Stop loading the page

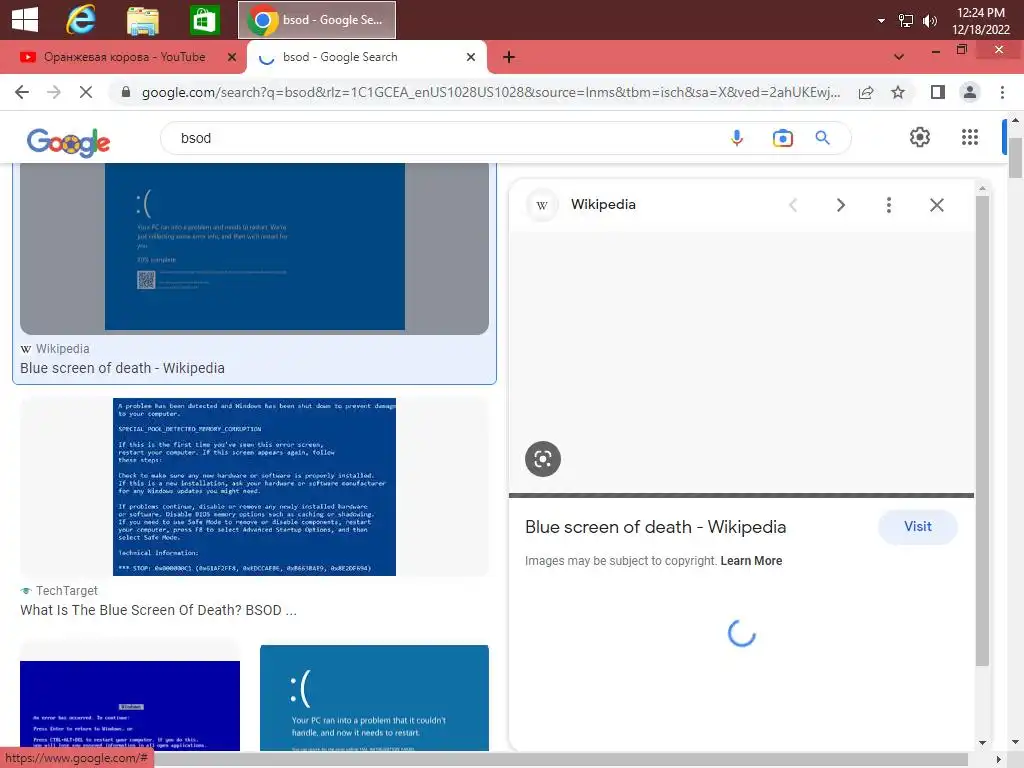[x=86, y=92]
